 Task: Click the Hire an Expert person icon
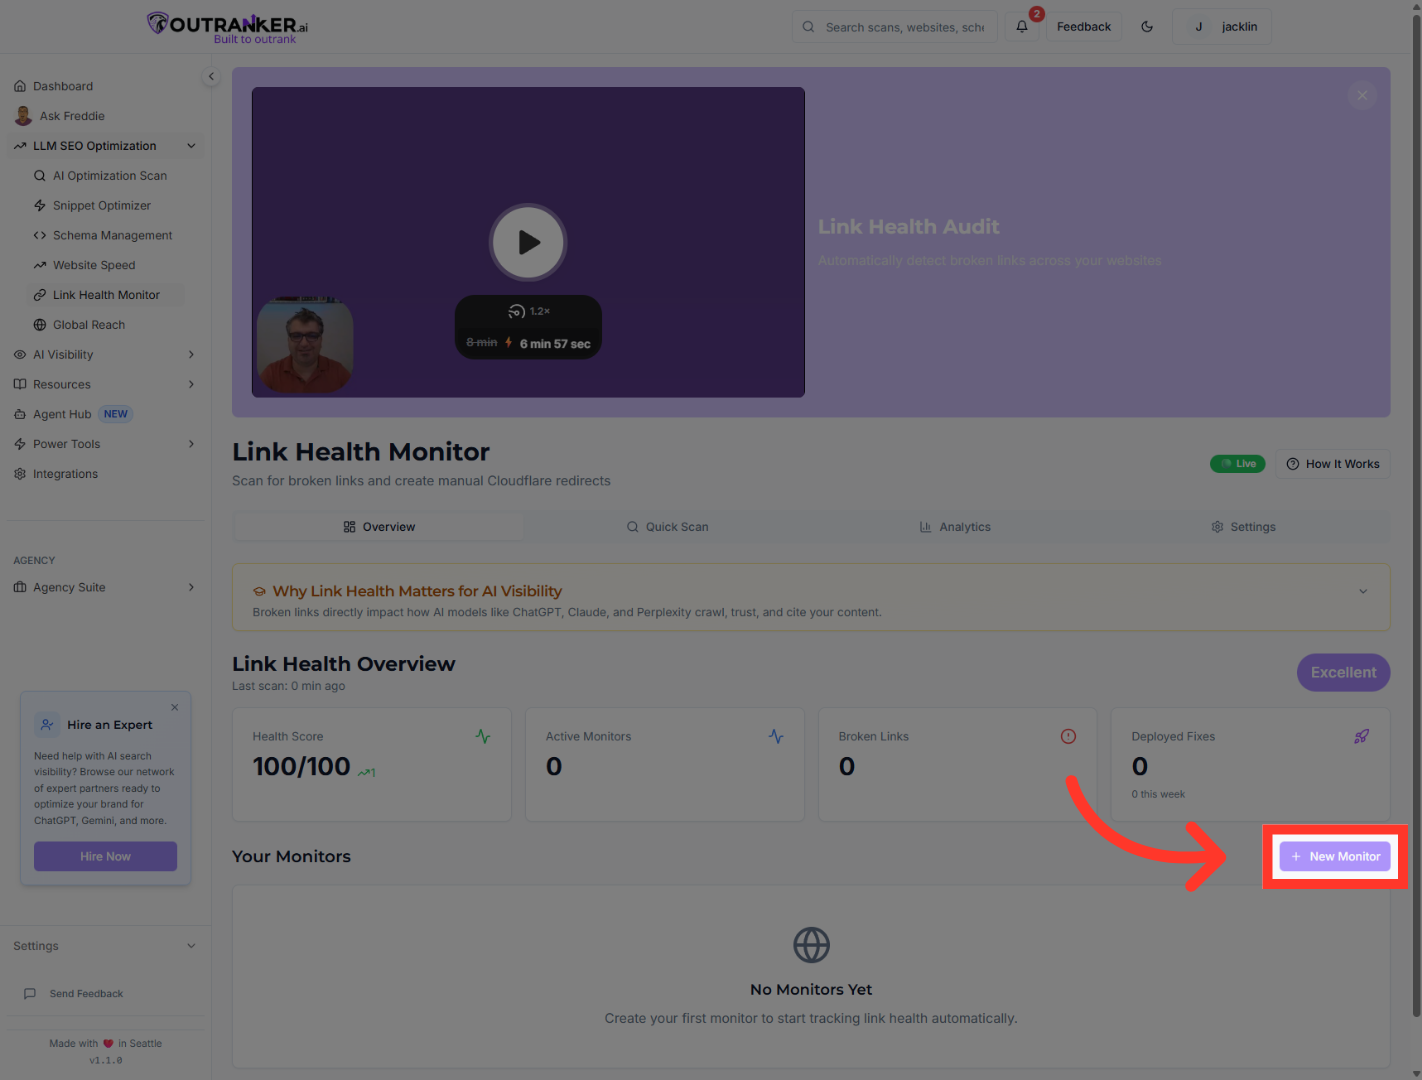click(x=47, y=724)
